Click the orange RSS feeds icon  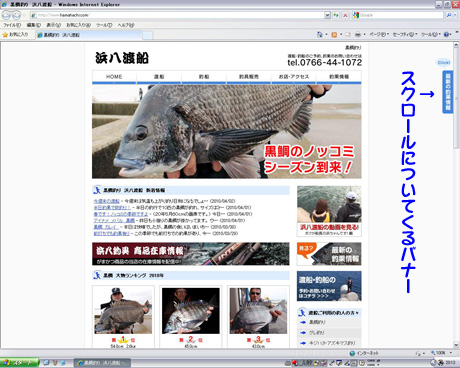334,34
